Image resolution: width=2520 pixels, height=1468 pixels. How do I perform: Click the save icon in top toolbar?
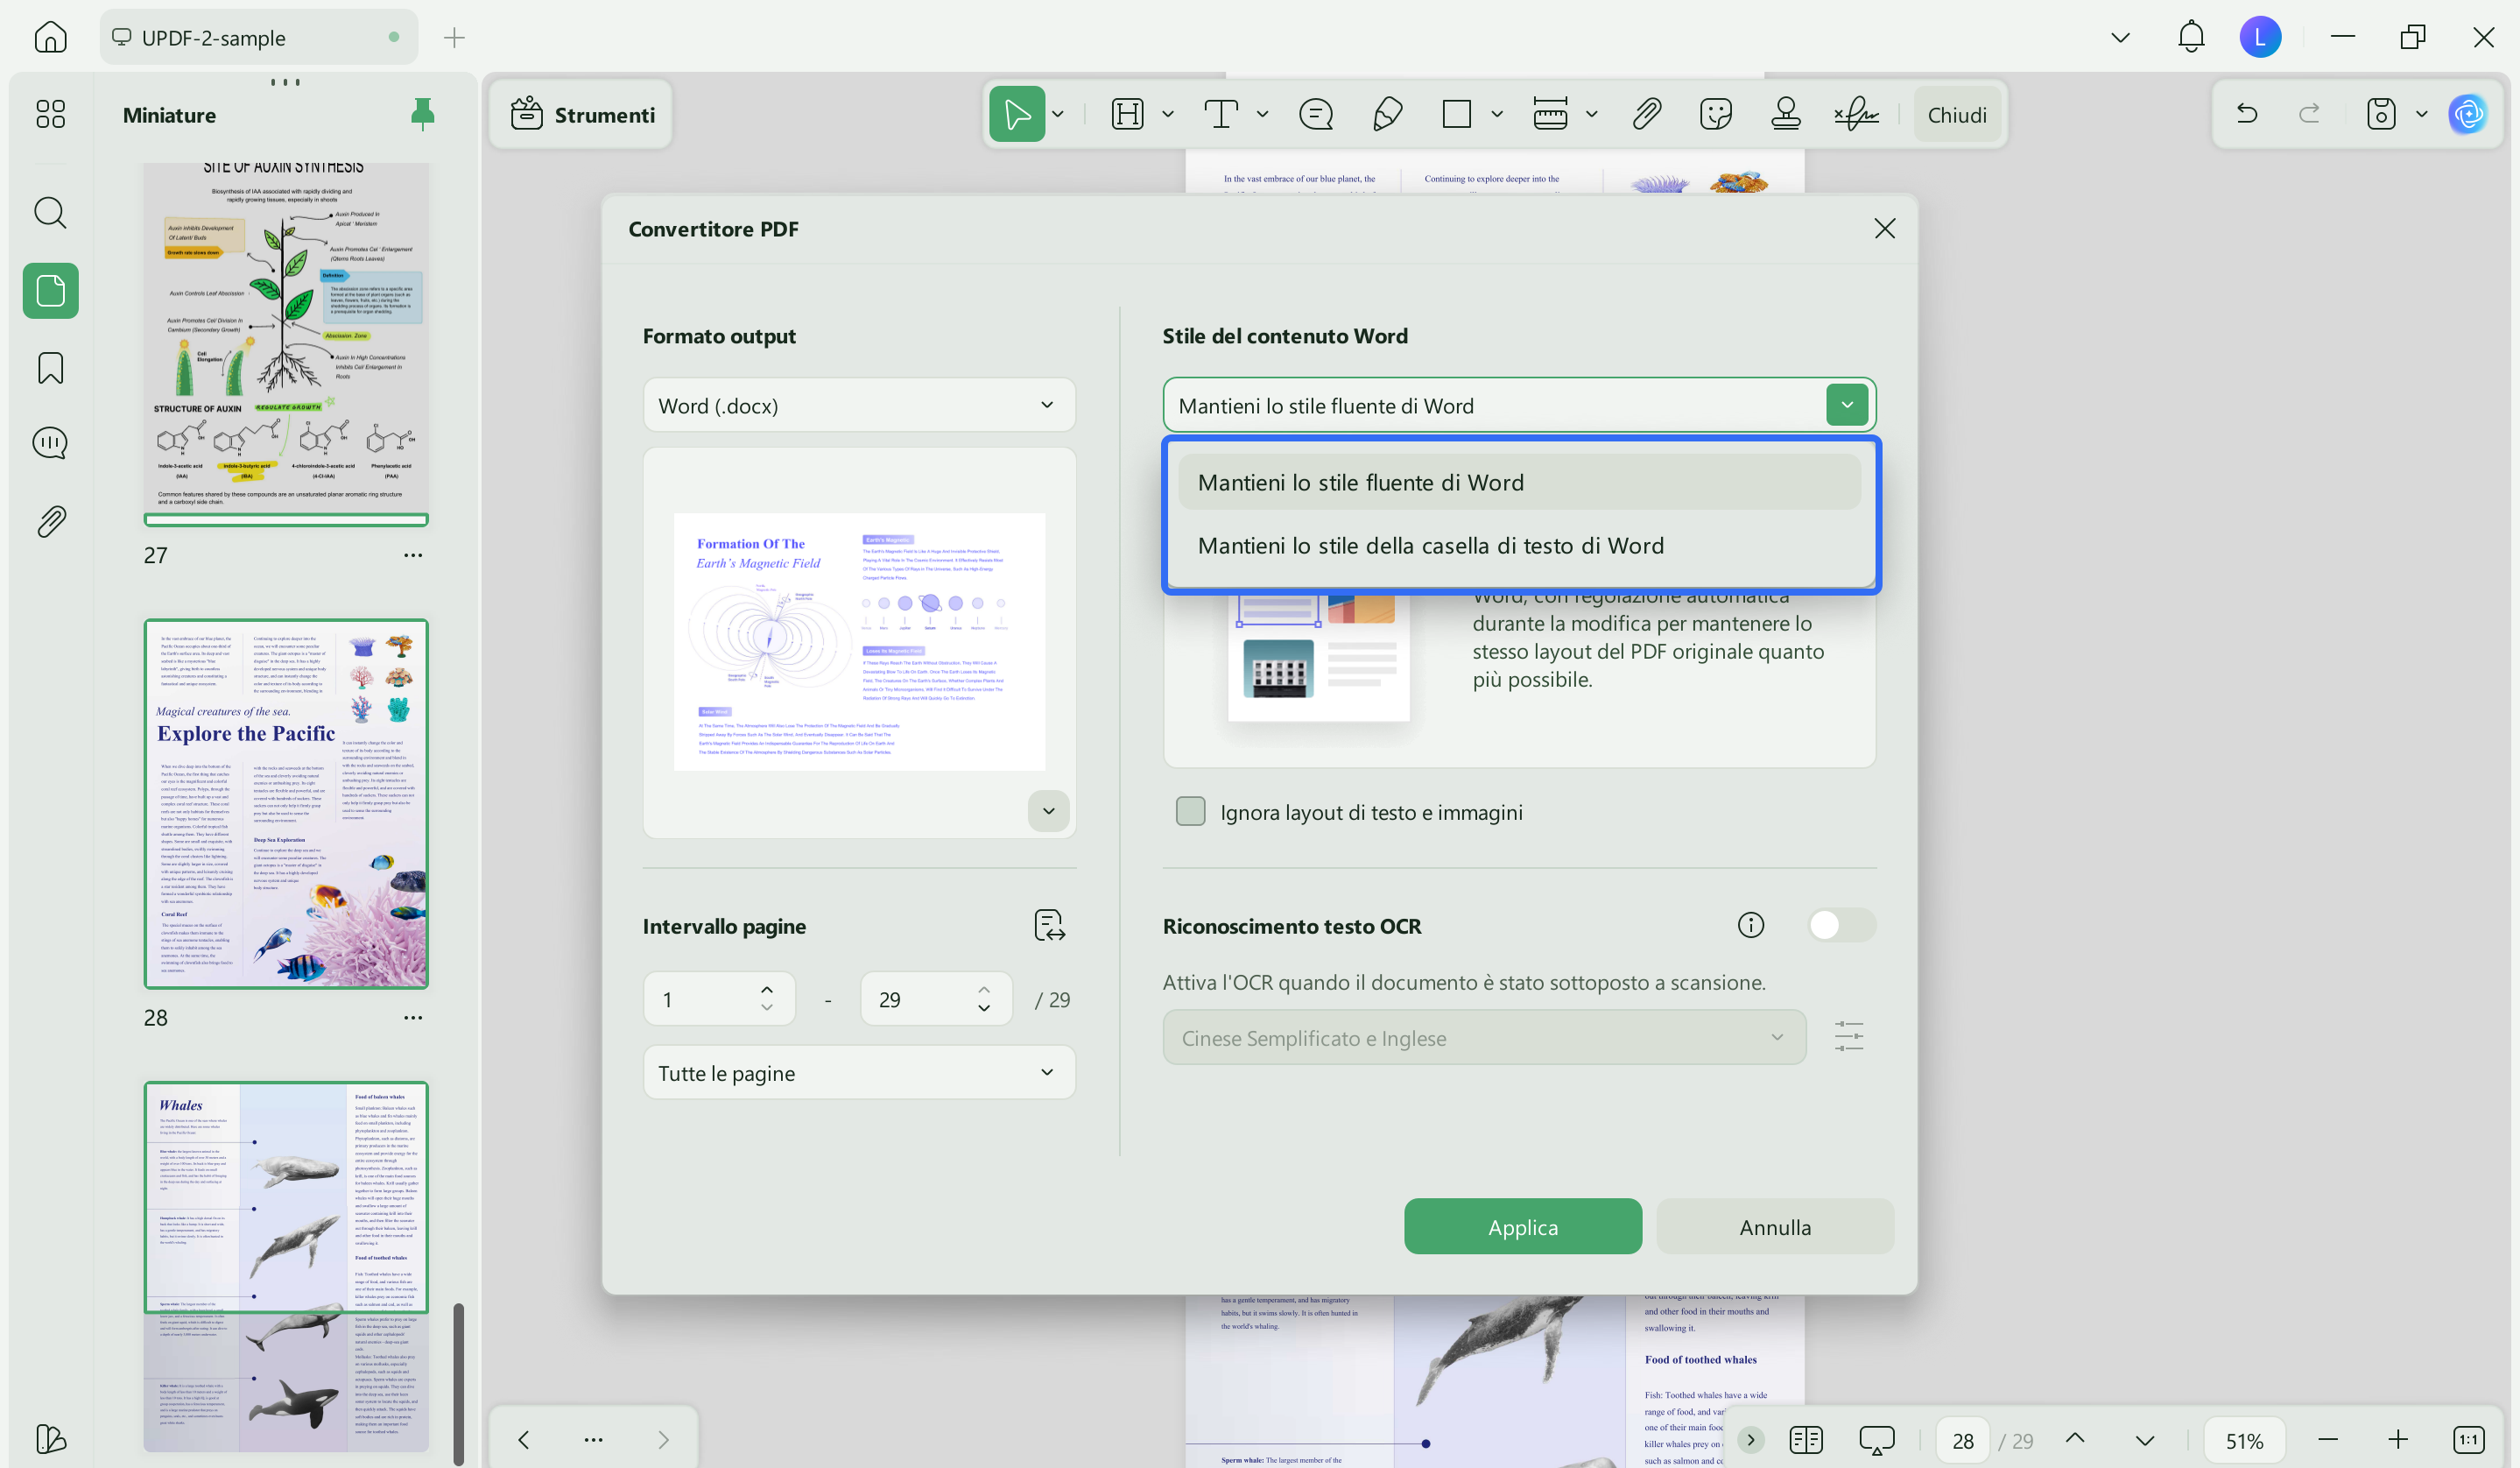2381,114
